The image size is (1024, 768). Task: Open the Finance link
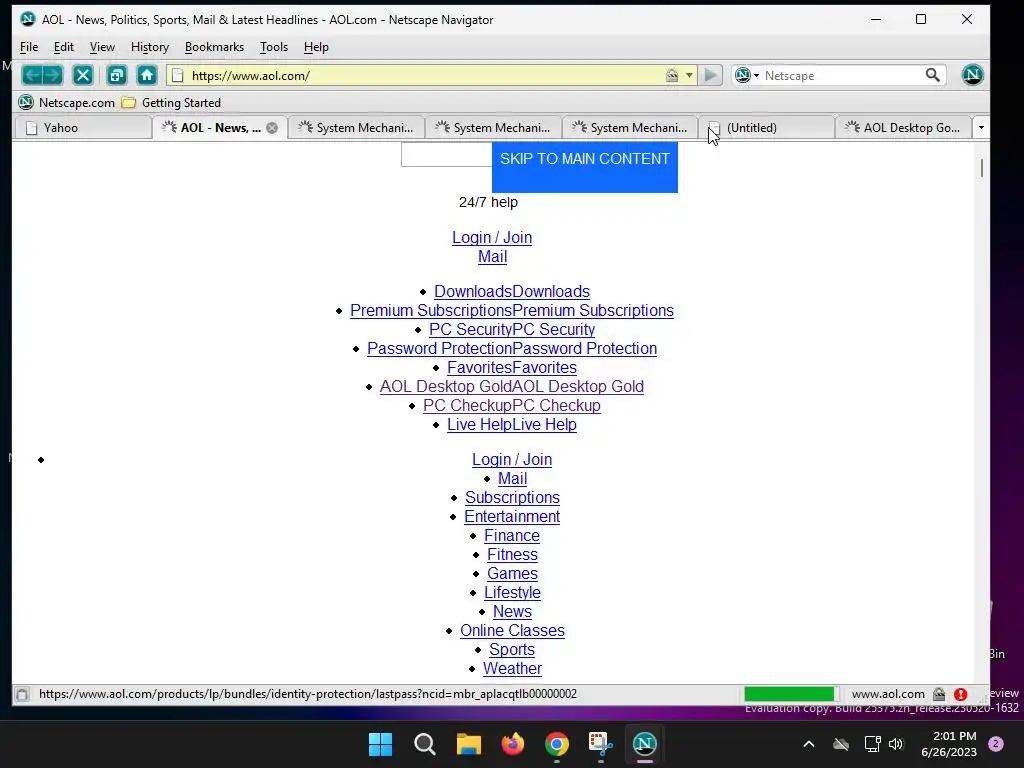click(x=512, y=536)
